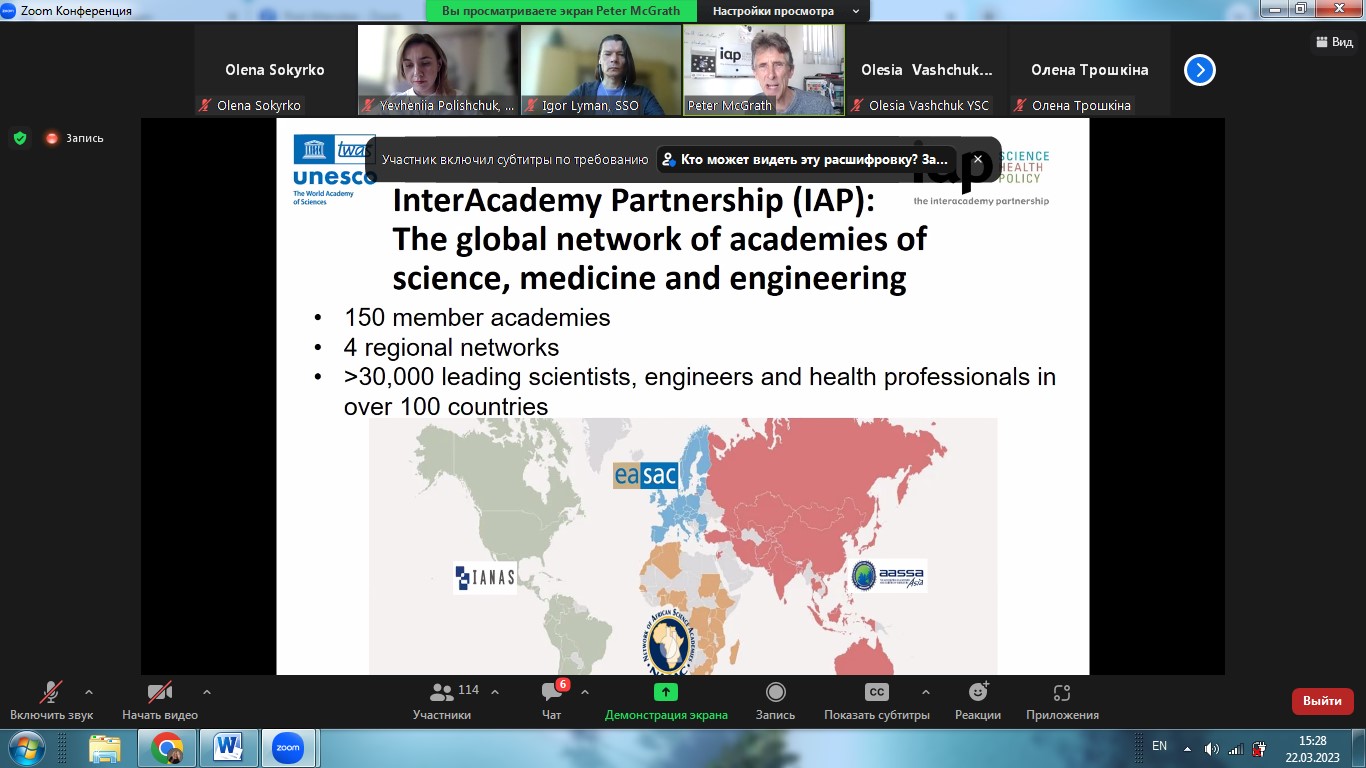Image resolution: width=1366 pixels, height=768 pixels.
Task: Click the green encryption shield icon
Action: click(20, 138)
